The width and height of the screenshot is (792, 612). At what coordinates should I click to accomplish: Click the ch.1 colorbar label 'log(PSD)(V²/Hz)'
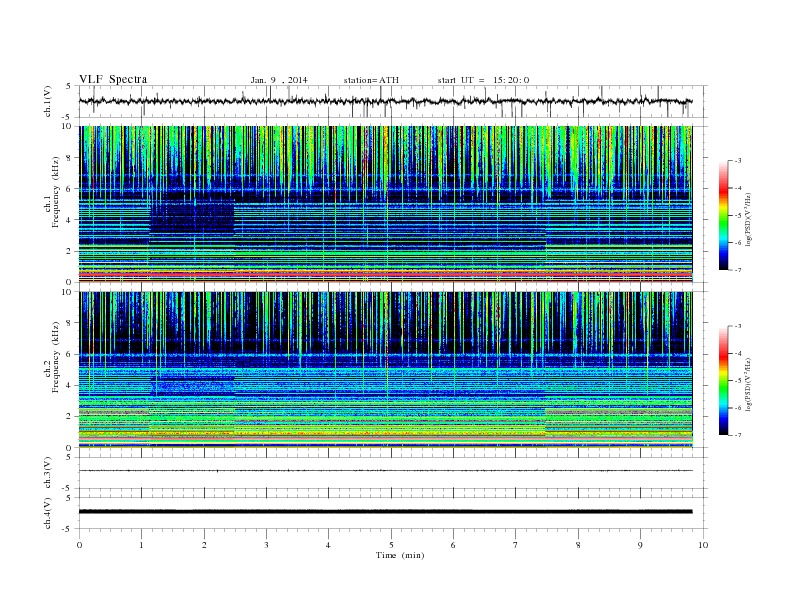(x=748, y=219)
